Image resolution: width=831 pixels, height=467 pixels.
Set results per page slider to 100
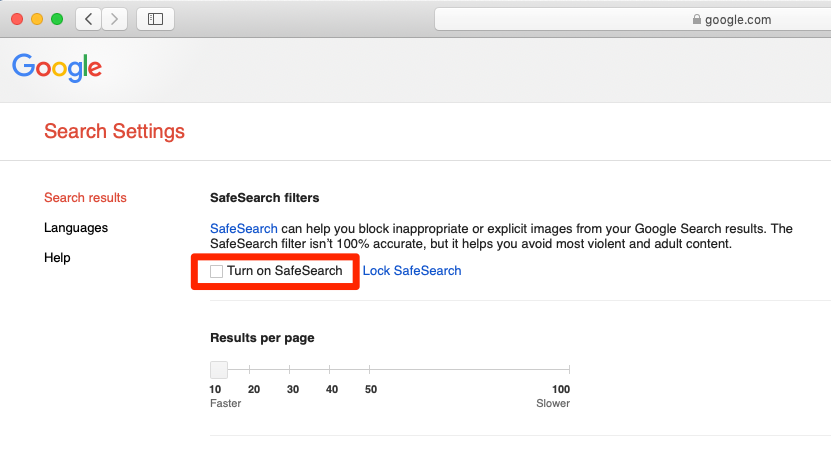tap(569, 369)
